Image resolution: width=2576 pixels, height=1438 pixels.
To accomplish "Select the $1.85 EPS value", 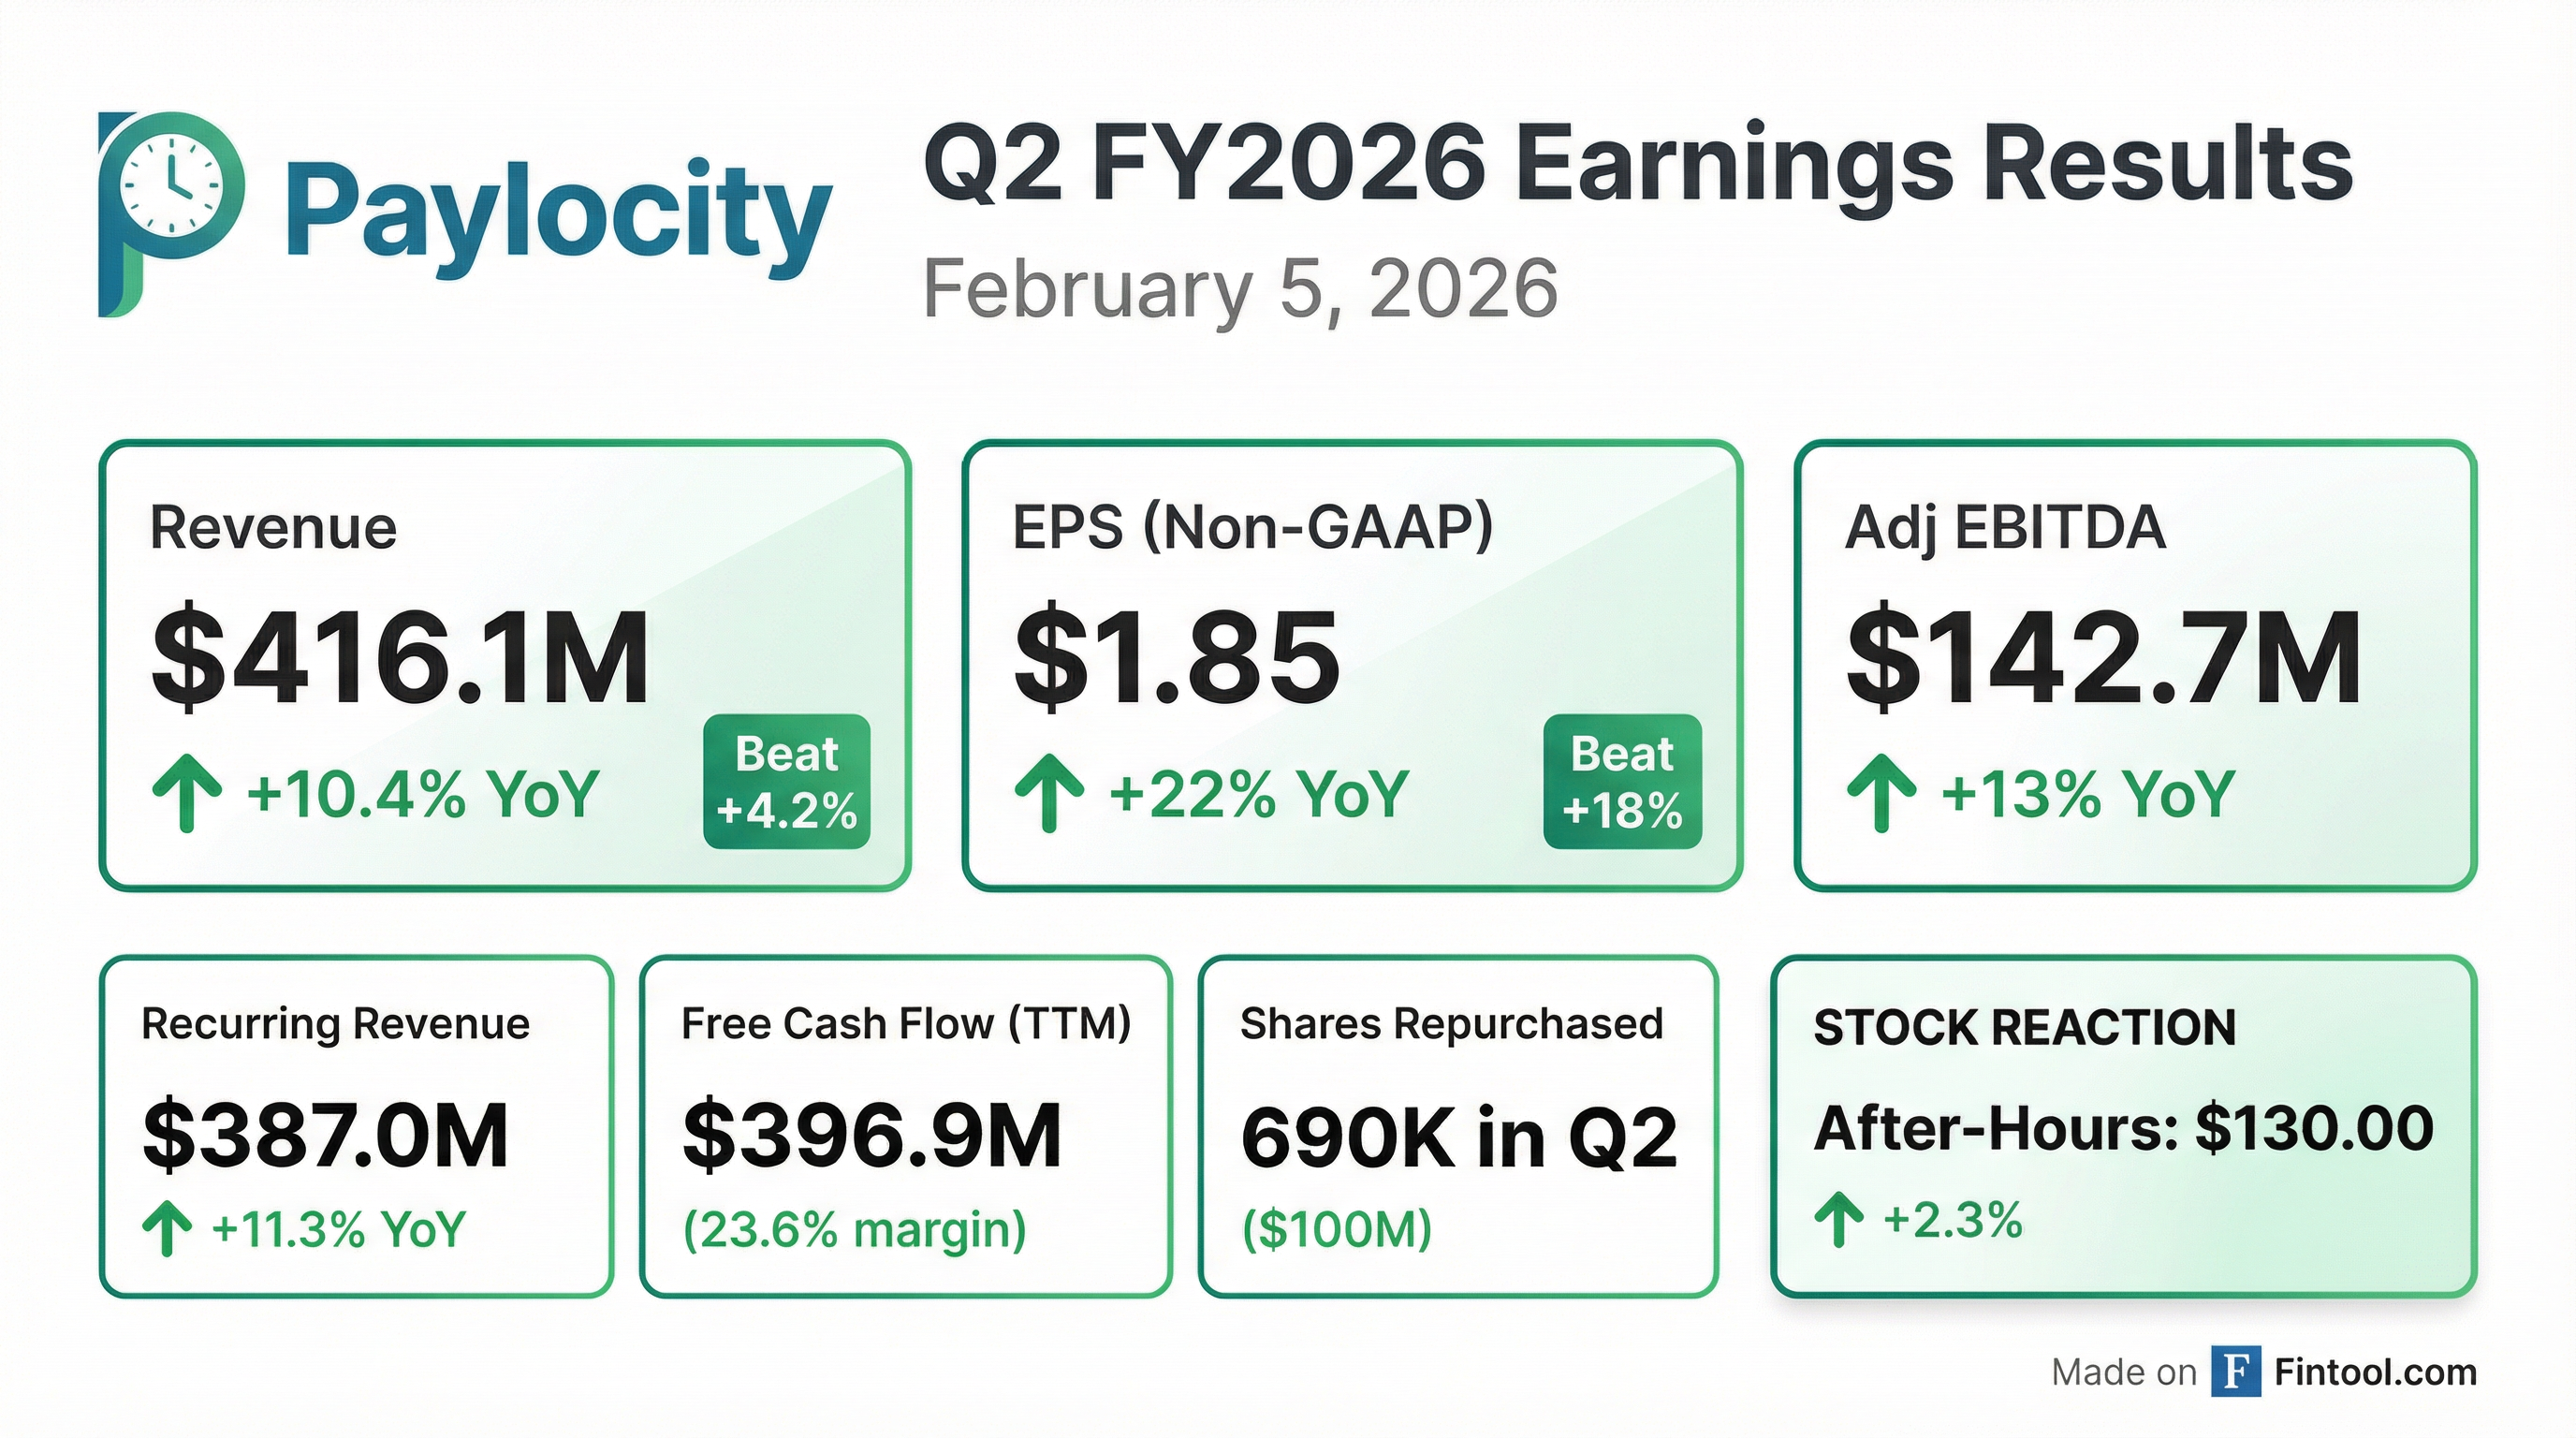I will [1177, 660].
